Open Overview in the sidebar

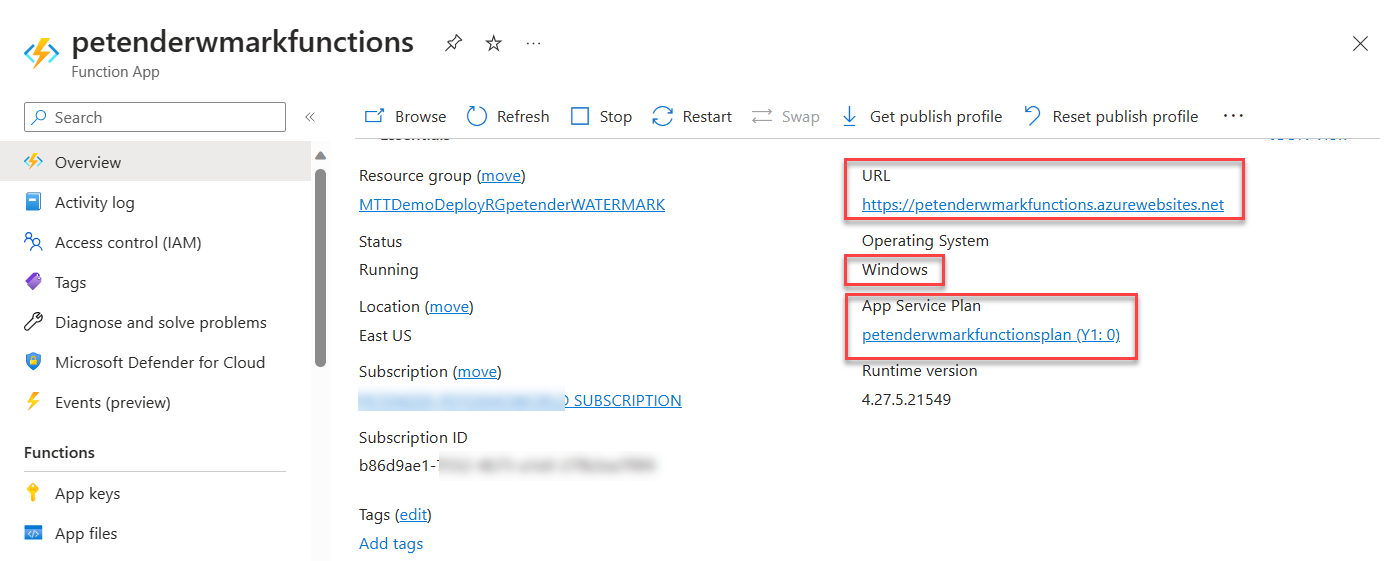tap(155, 162)
